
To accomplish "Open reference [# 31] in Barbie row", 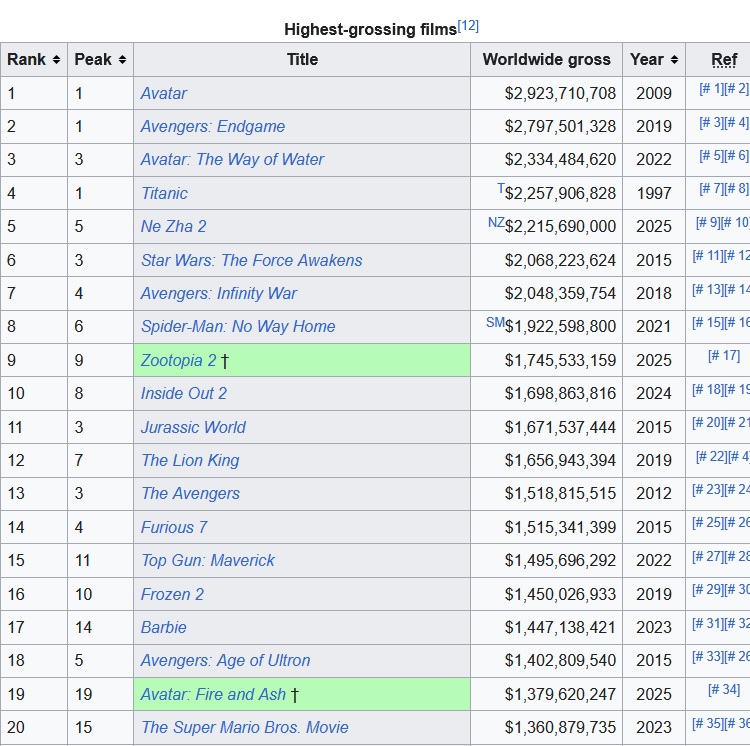I will [x=708, y=623].
